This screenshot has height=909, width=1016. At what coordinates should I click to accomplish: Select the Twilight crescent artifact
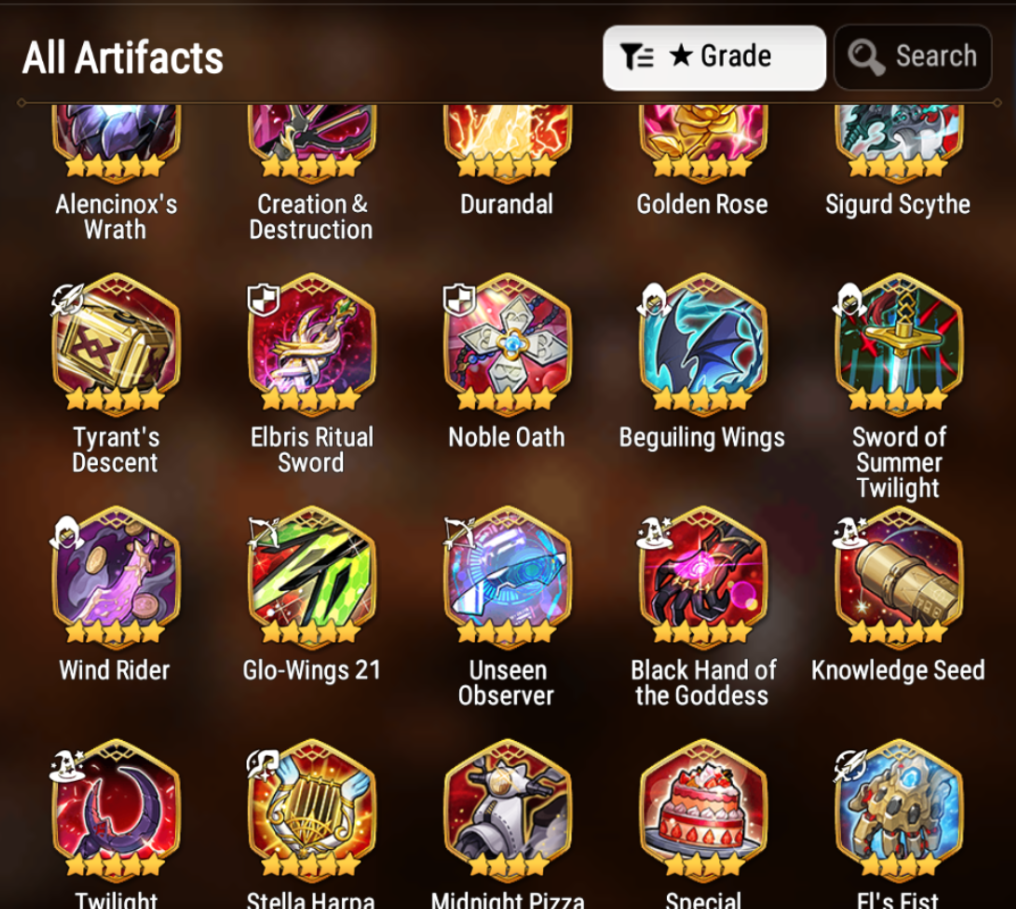[116, 808]
